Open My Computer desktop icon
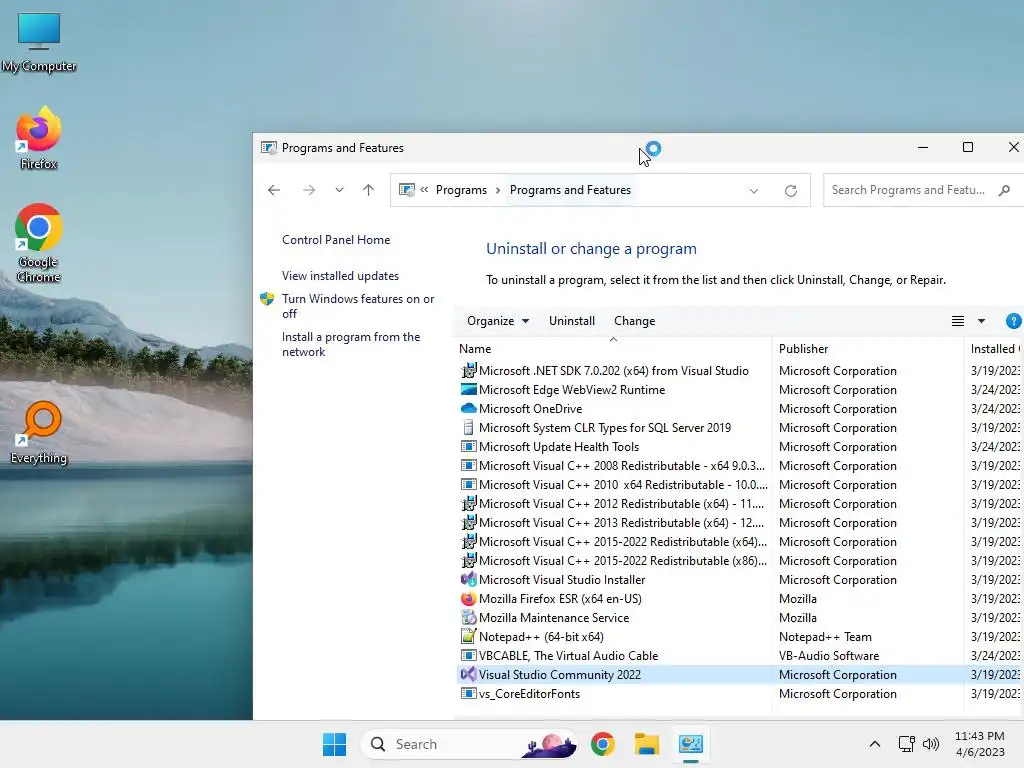The image size is (1024, 768). [39, 42]
